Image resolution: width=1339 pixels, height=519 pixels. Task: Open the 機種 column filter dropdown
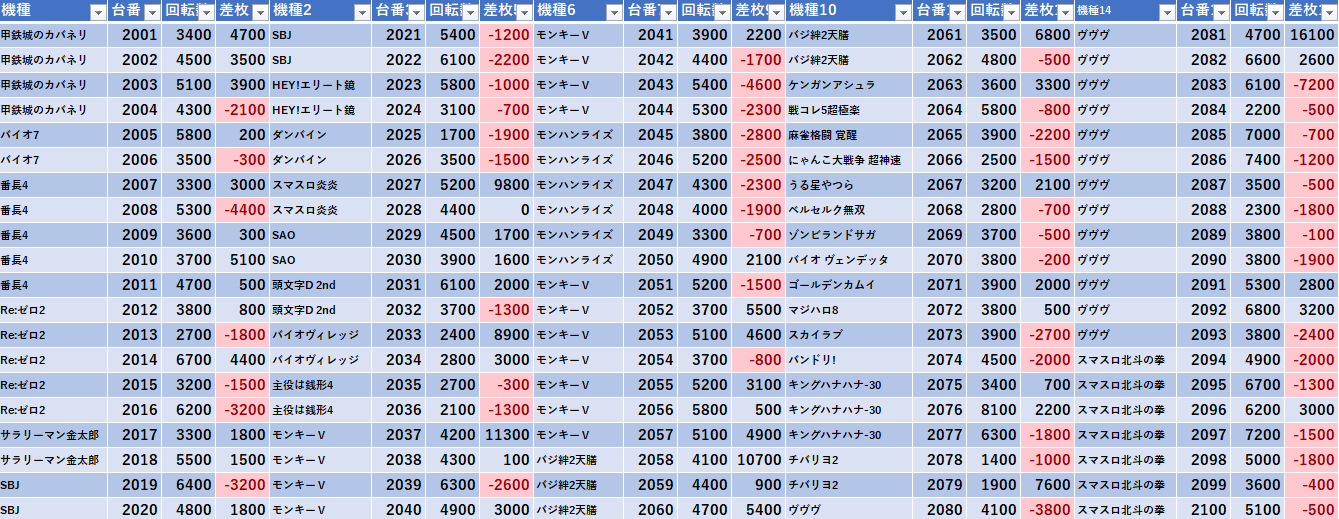[x=97, y=12]
